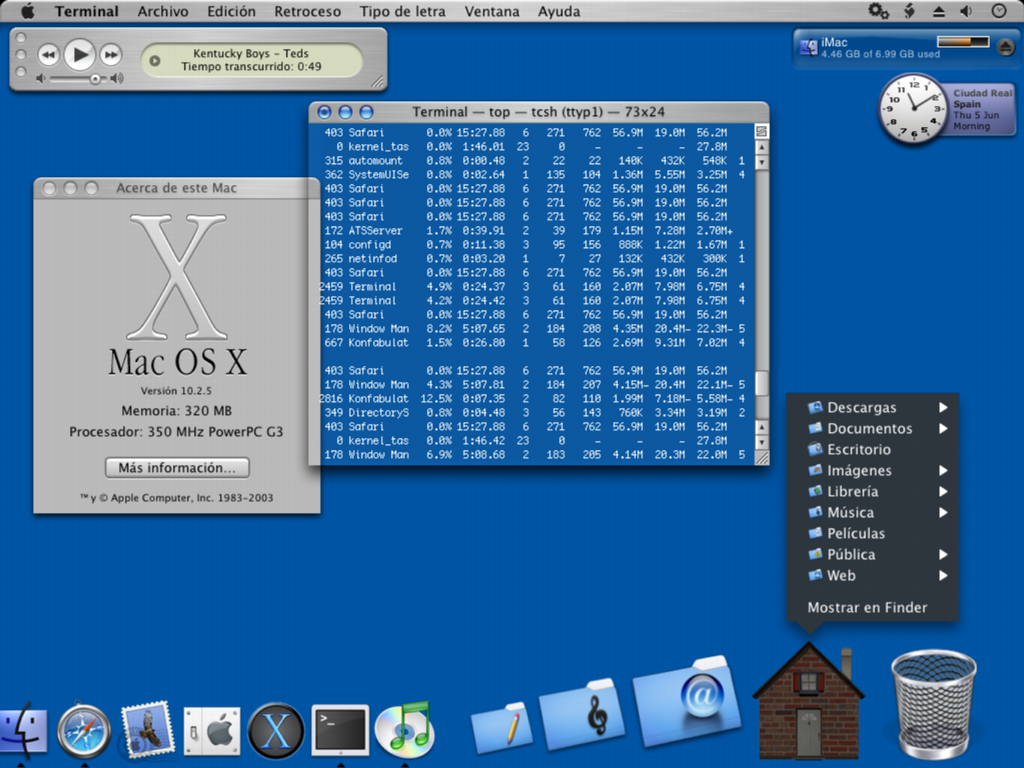Click the black X icon in Dock

[x=276, y=731]
